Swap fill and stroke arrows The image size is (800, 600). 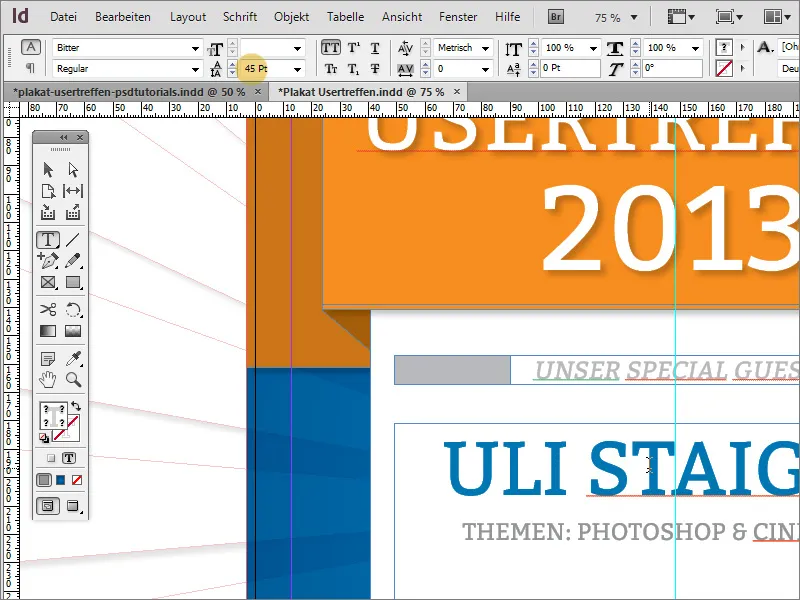point(76,406)
